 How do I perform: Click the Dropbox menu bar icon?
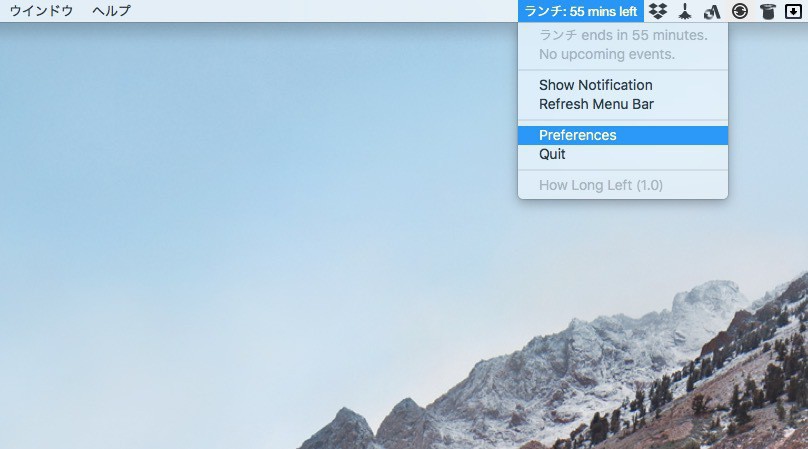658,11
